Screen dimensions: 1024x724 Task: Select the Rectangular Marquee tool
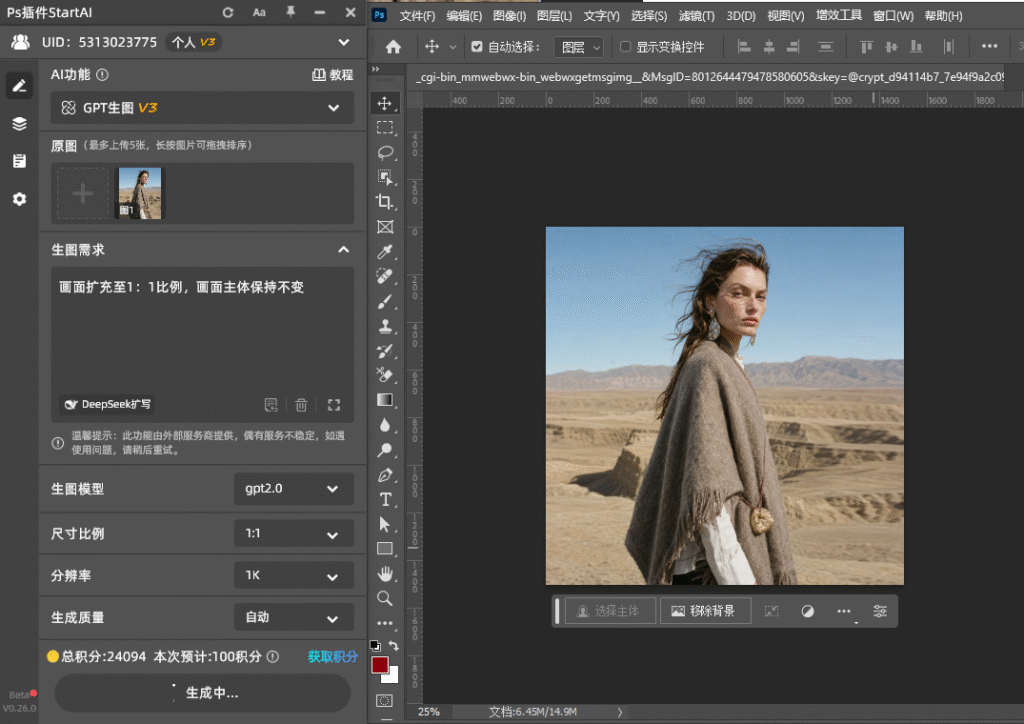click(385, 127)
